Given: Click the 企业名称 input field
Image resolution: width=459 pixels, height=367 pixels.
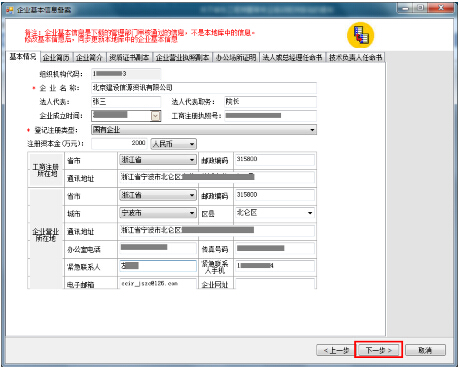Looking at the screenshot, I should [x=204, y=88].
